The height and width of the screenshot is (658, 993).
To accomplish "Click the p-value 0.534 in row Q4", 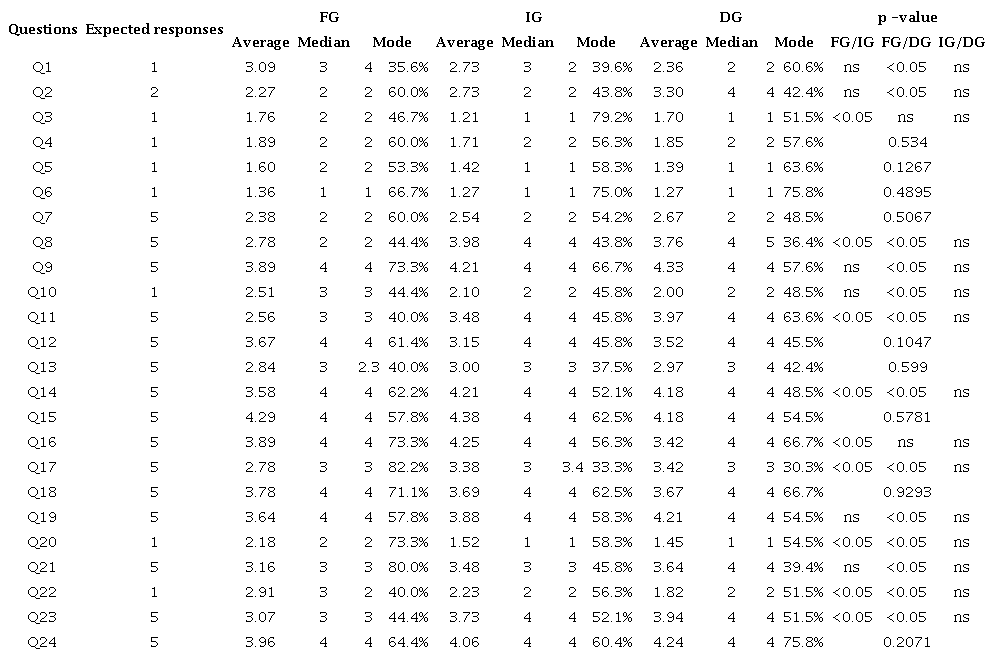I will (x=907, y=142).
